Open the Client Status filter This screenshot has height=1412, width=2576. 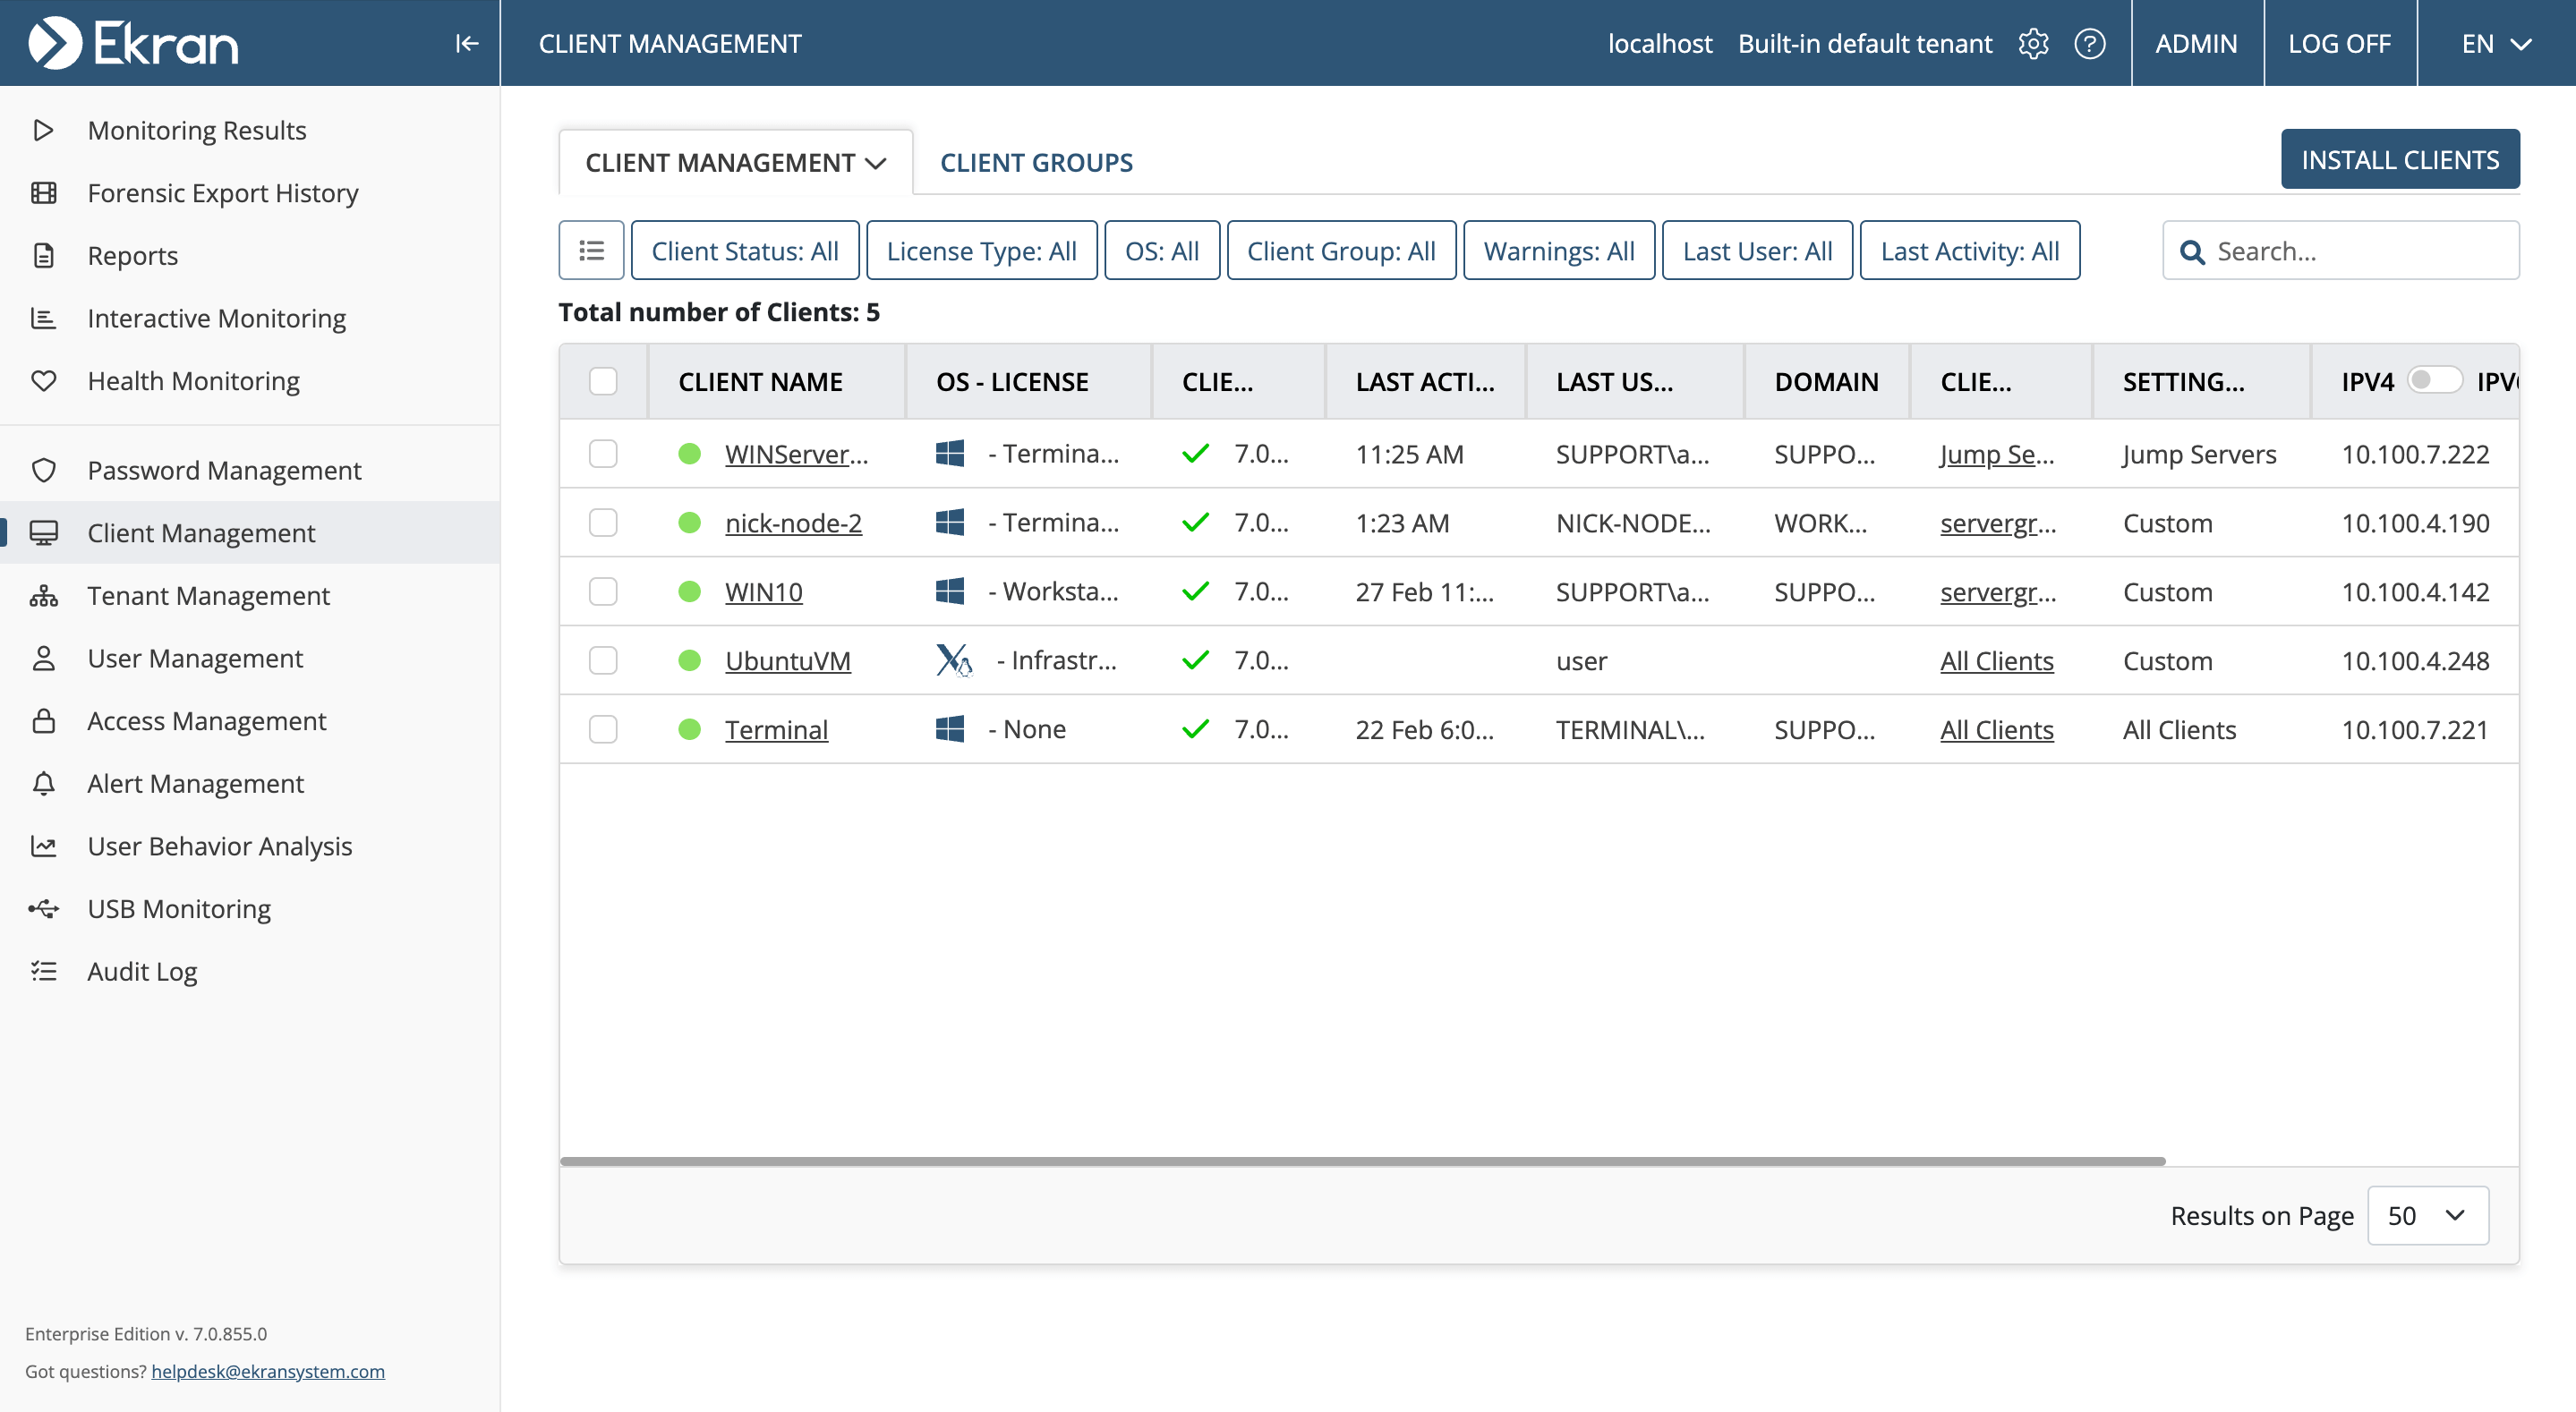point(744,250)
